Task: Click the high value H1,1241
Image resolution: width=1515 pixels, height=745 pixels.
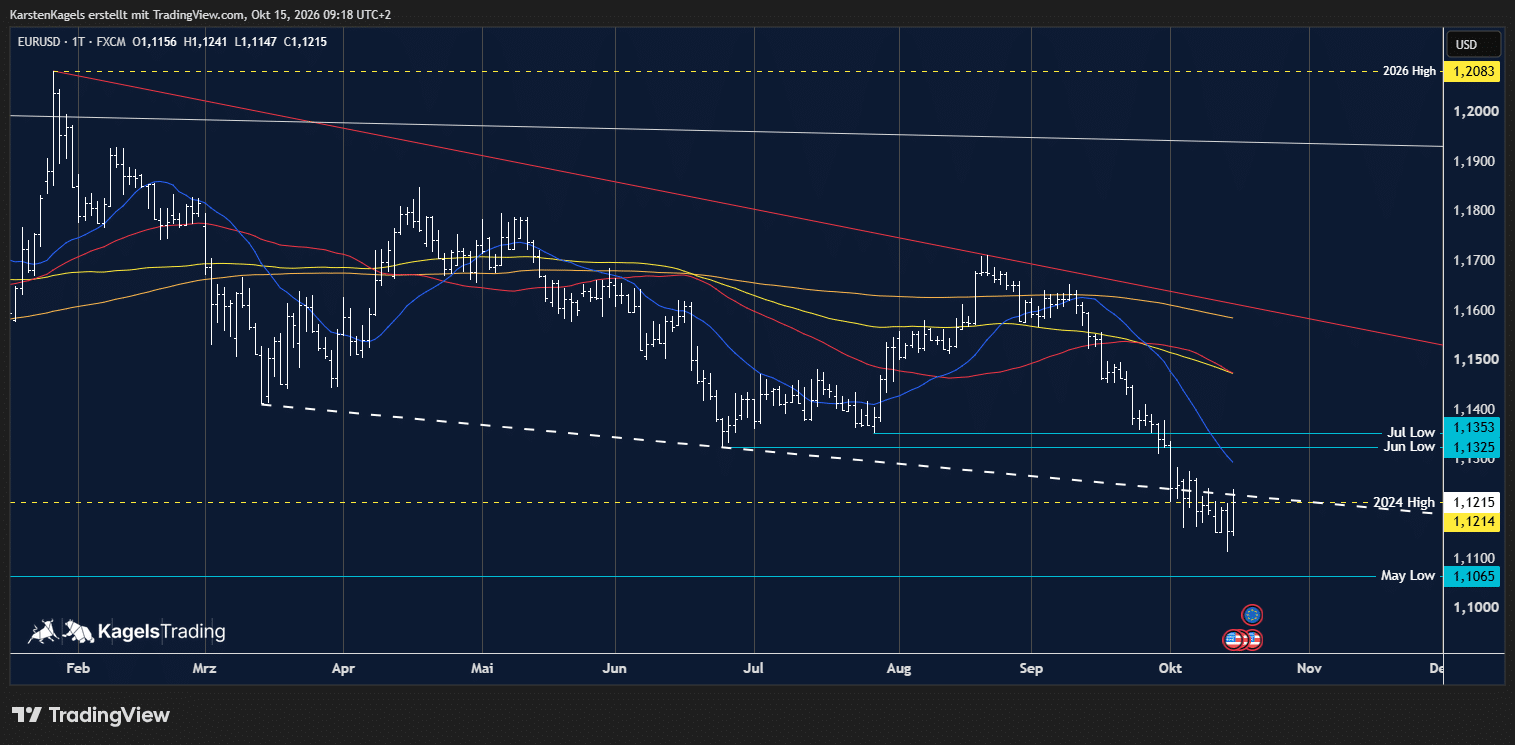Action: (204, 41)
